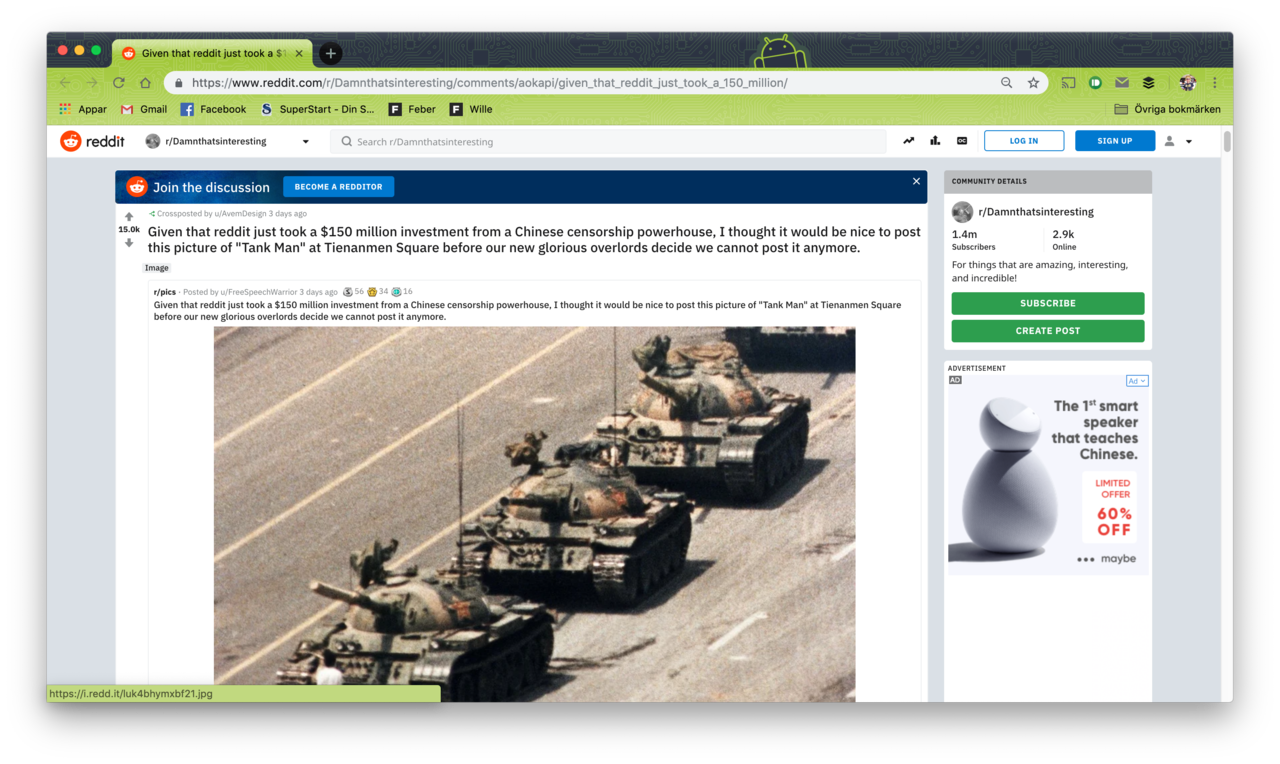
Task: Open the Wille bookmark
Action: coord(471,109)
